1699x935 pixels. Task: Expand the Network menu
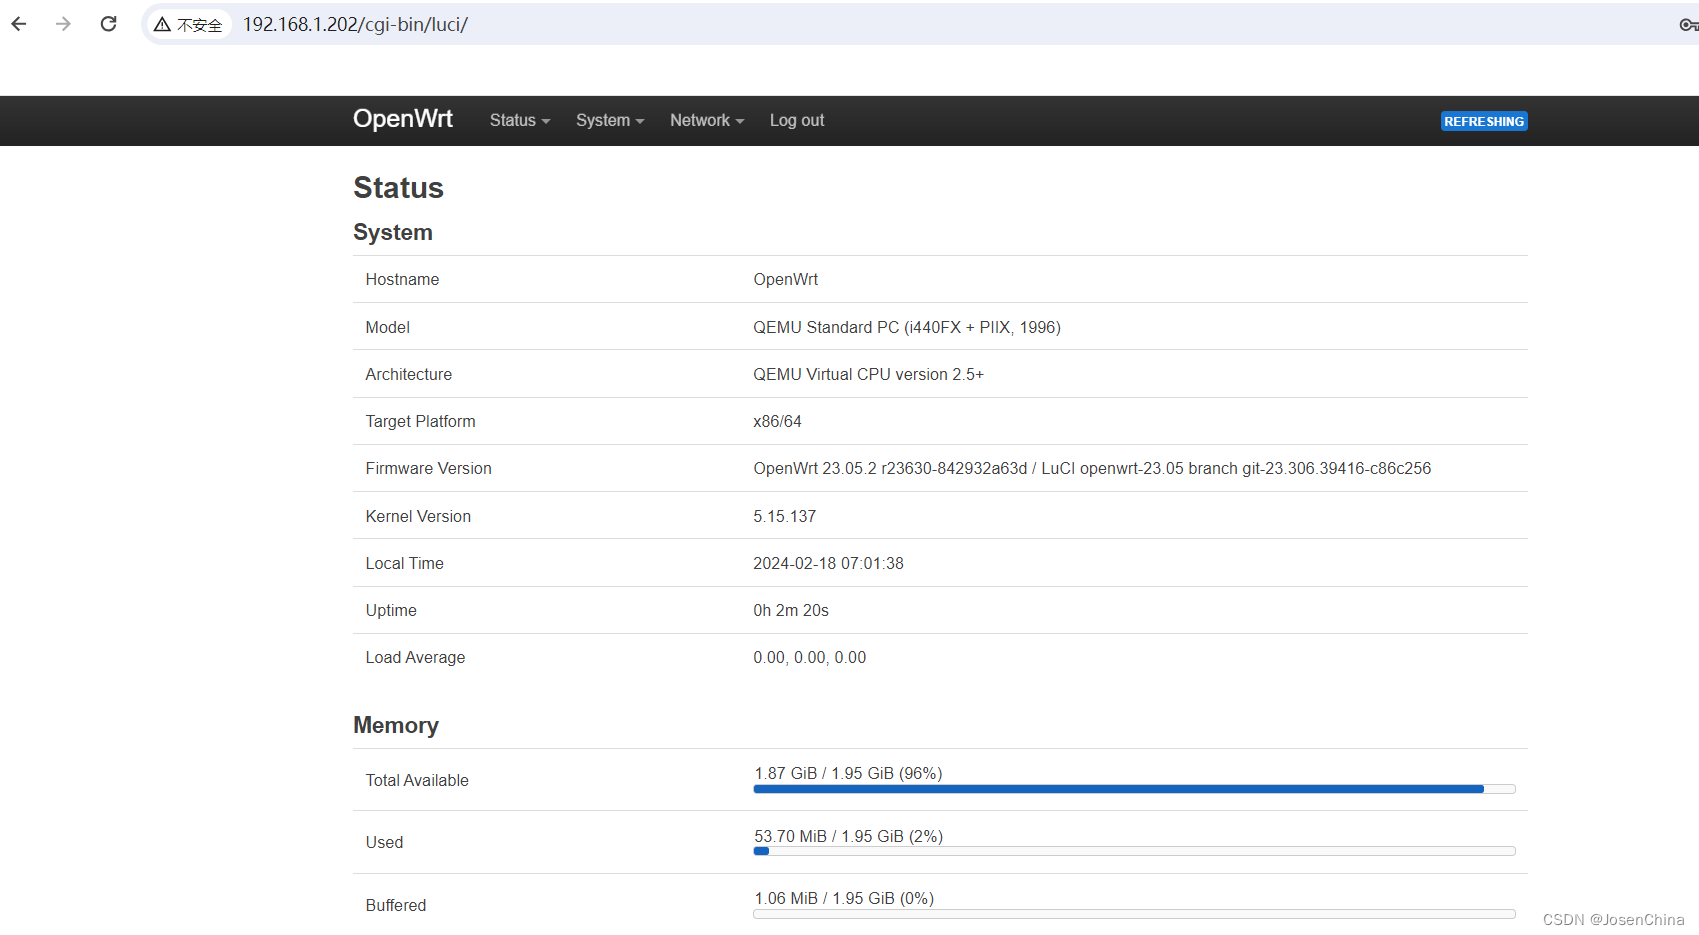coord(707,120)
